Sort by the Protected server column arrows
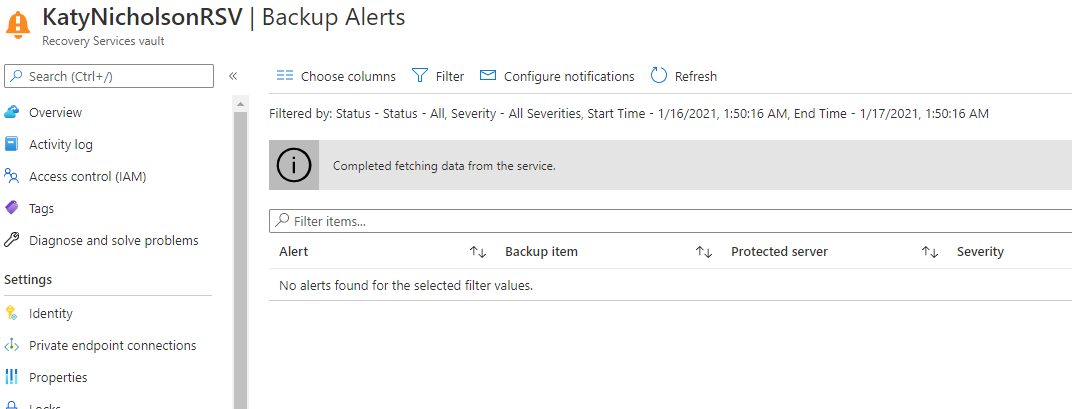Screen dimensions: 1072x409 click(929, 252)
